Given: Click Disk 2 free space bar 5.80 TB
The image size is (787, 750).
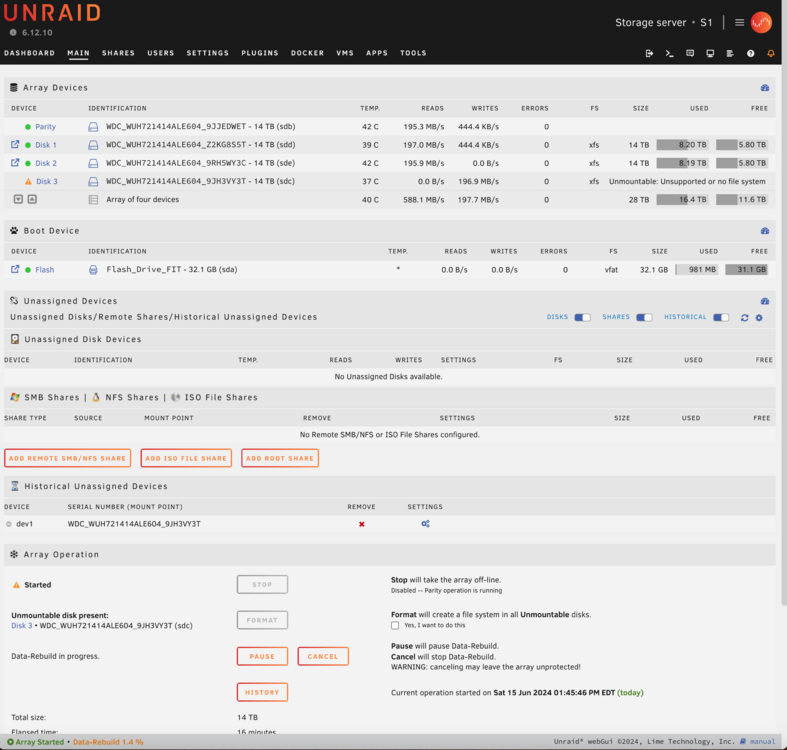Looking at the screenshot, I should [x=742, y=163].
